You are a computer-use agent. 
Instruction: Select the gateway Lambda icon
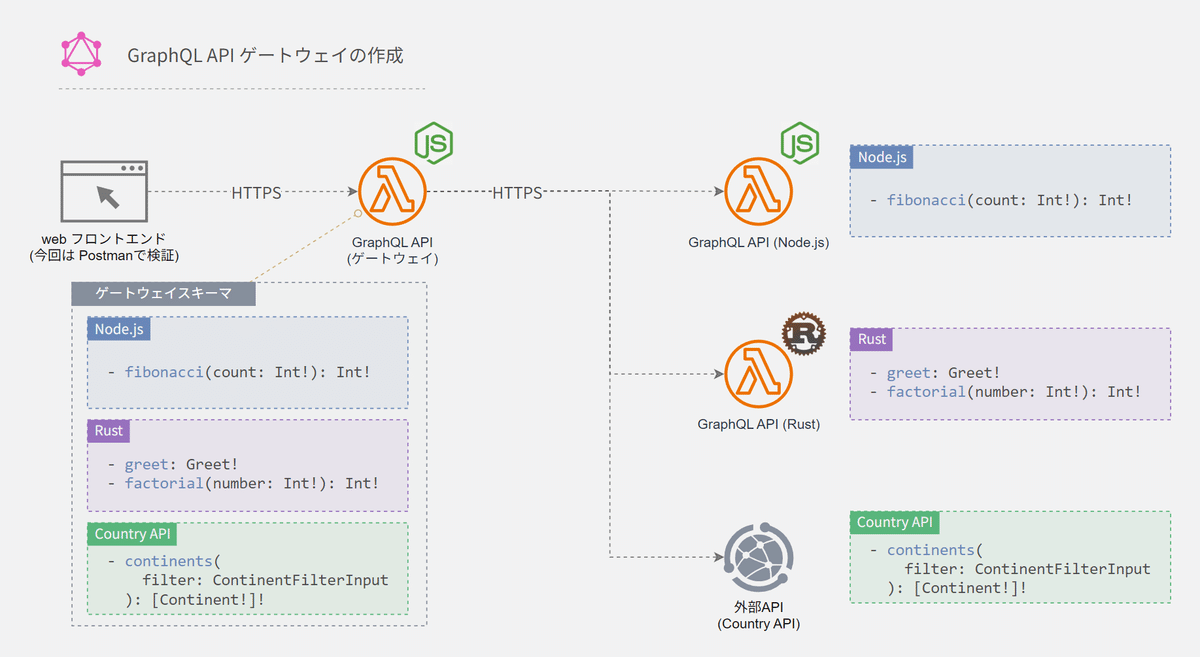click(391, 190)
